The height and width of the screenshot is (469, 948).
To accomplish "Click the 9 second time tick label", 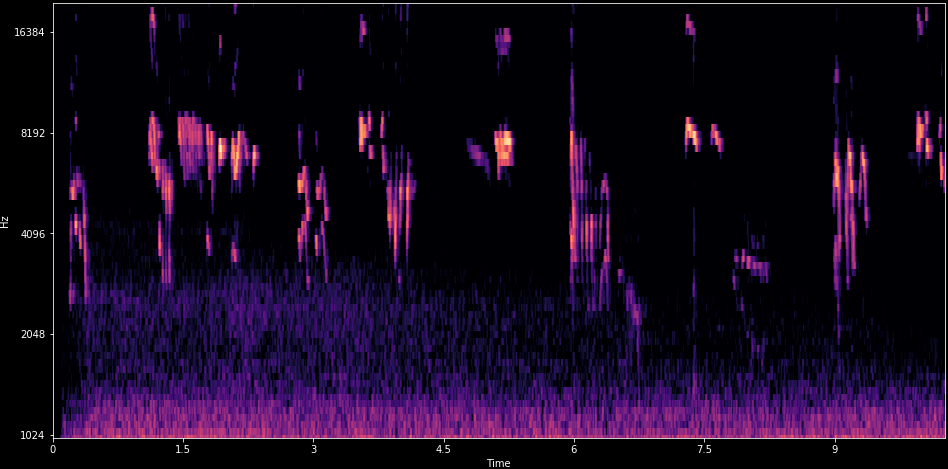I will tap(835, 449).
